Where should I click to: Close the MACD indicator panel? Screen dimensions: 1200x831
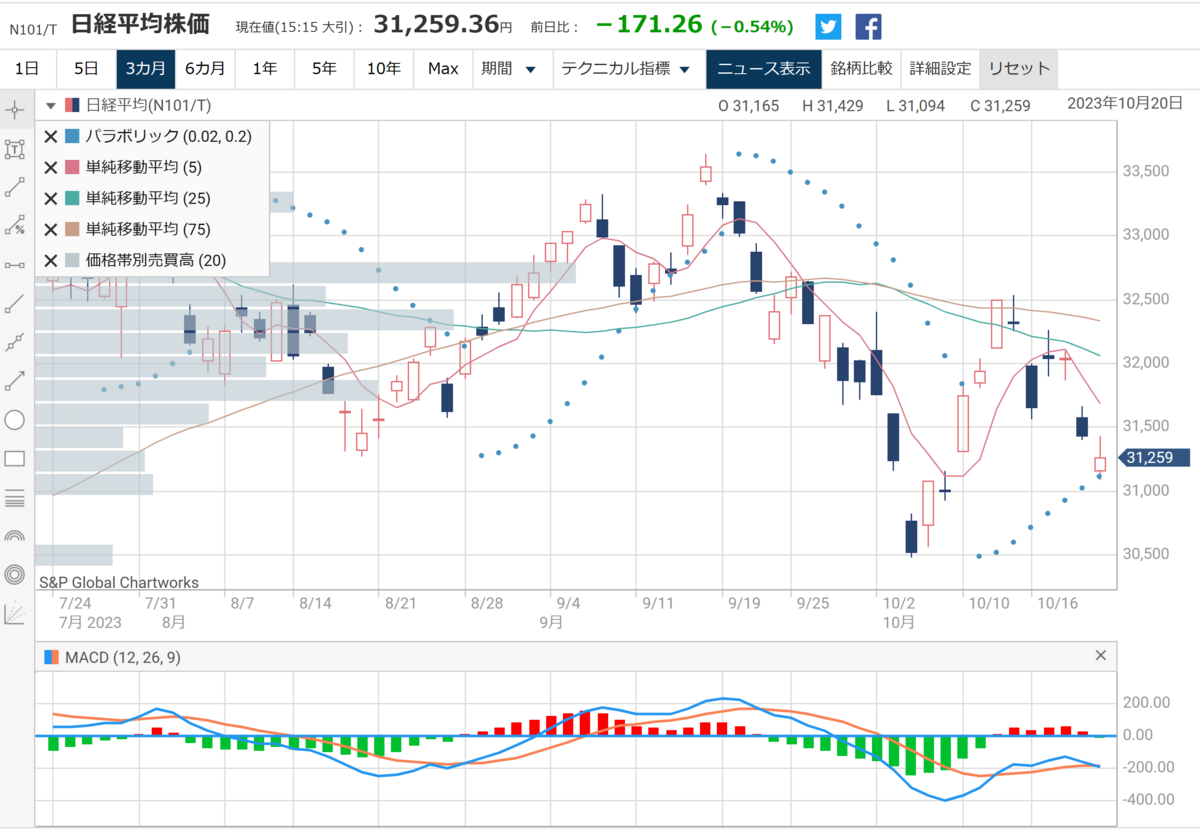tap(1101, 656)
